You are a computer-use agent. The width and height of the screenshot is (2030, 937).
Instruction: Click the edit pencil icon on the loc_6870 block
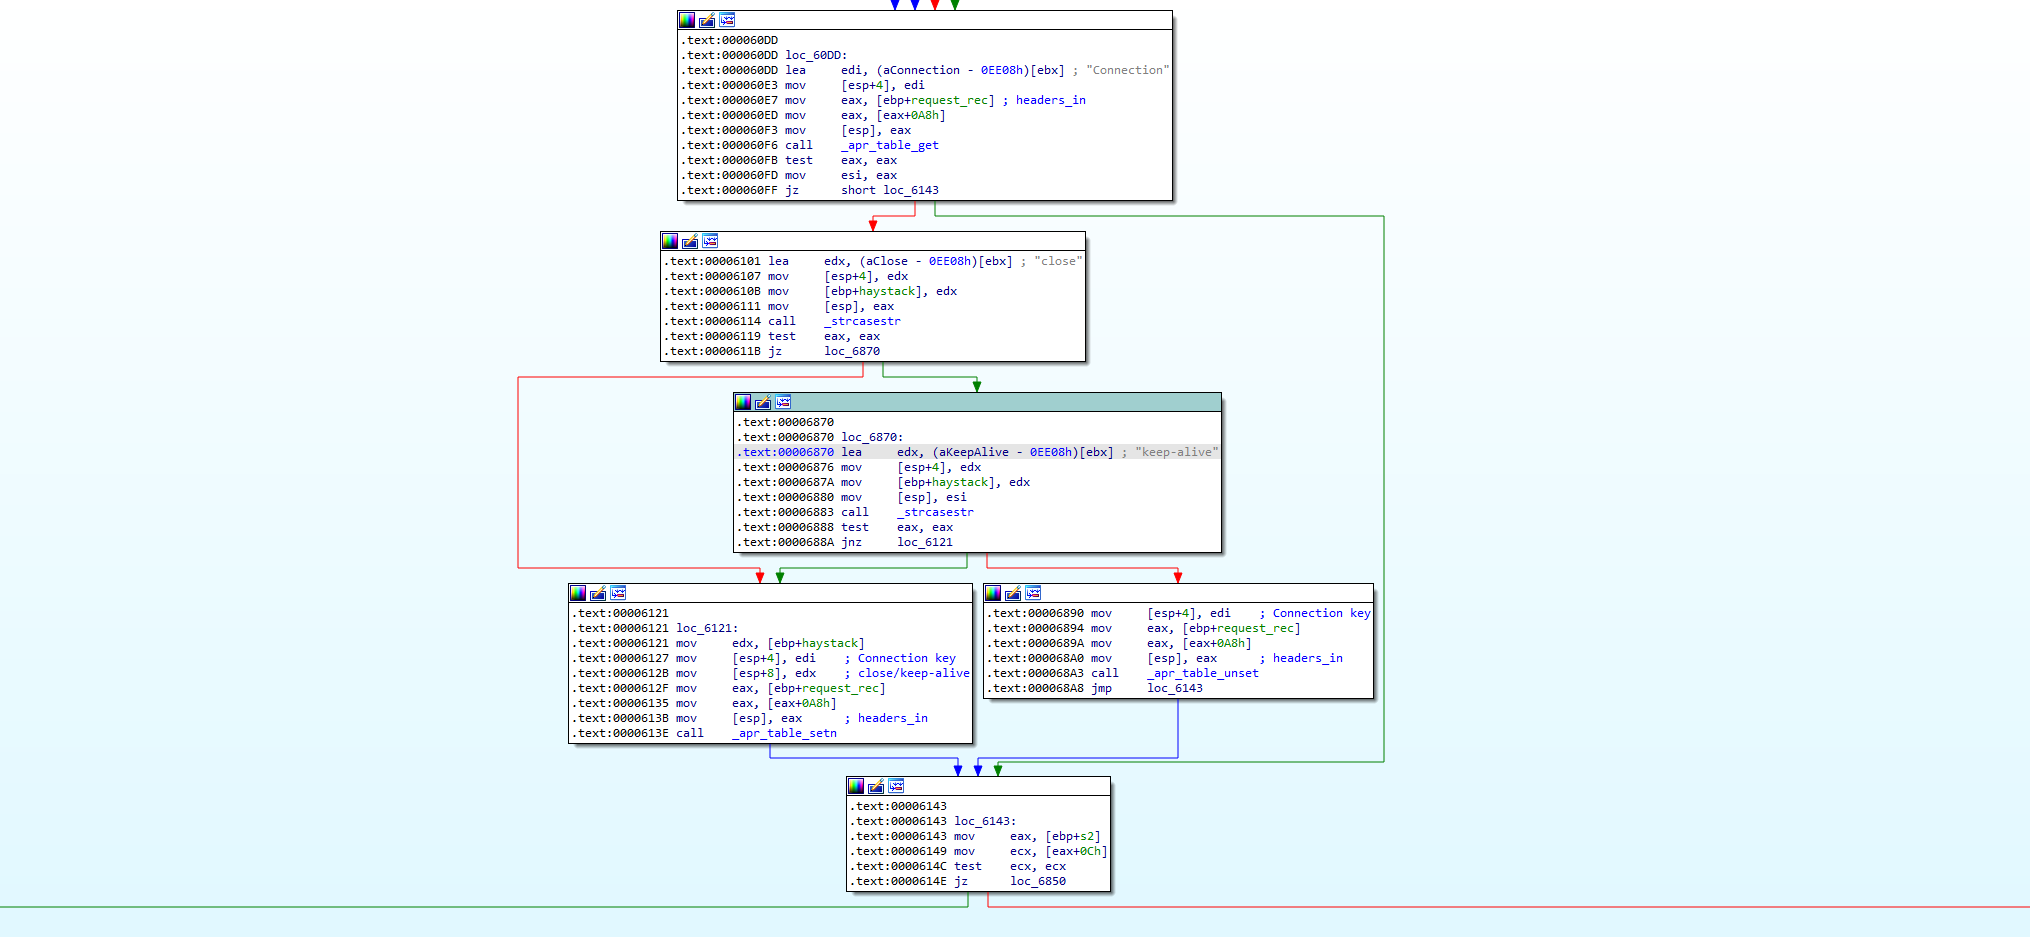point(763,402)
